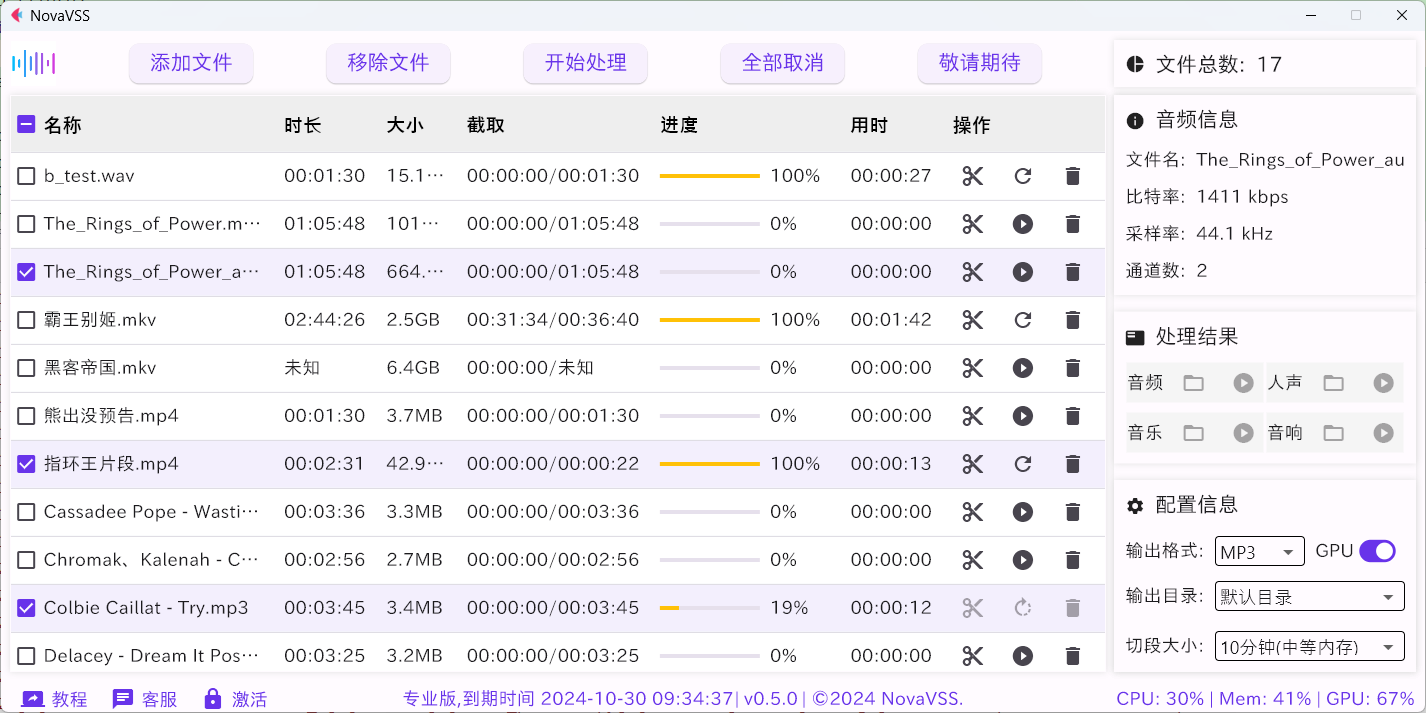Screen dimensions: 1426x713
Task: Expand the 输出目录 default directory dropdown
Action: (1309, 596)
